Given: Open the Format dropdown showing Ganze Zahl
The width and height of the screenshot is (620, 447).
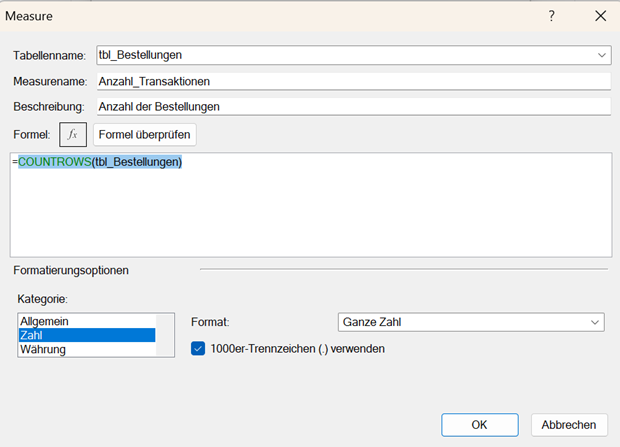Looking at the screenshot, I should 470,322.
